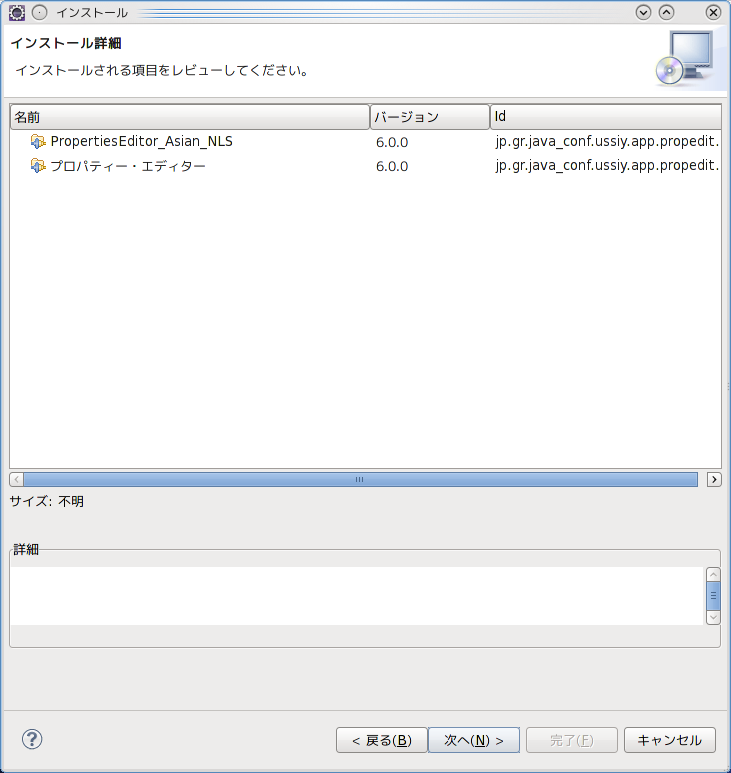This screenshot has width=731, height=773.
Task: Click the PropertiesEditor_Asian_NLS feature icon
Action: click(37, 141)
